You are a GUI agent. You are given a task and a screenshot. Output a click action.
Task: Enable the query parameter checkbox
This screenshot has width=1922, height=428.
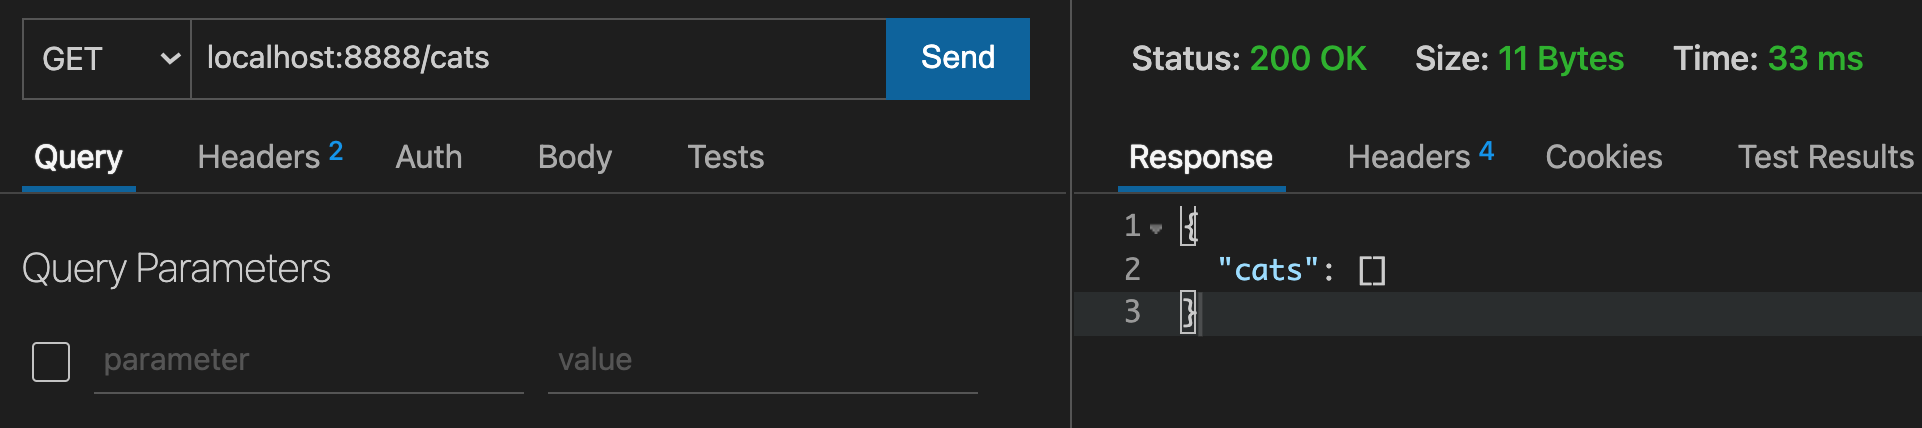(x=51, y=362)
